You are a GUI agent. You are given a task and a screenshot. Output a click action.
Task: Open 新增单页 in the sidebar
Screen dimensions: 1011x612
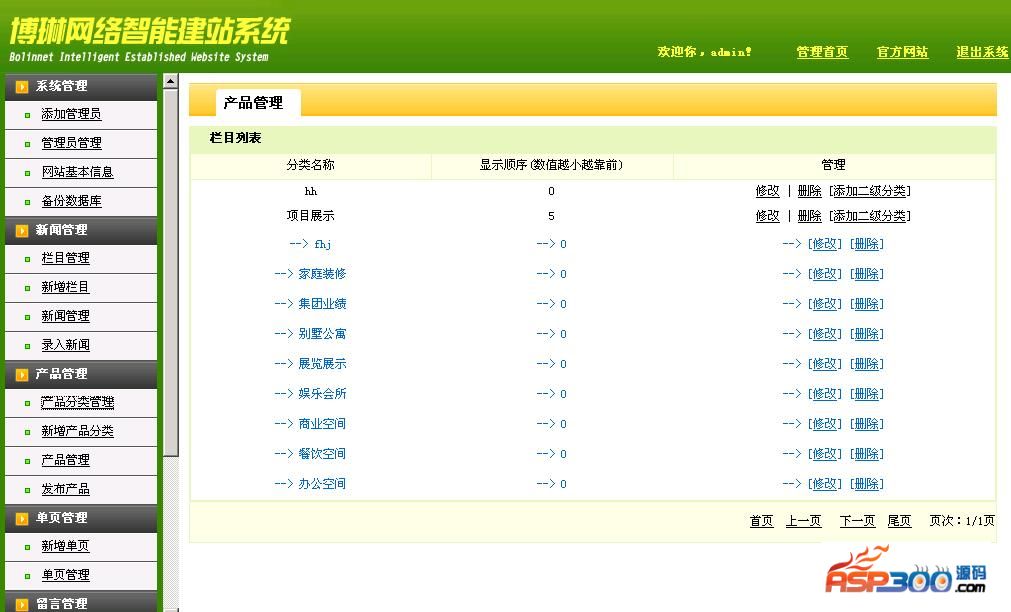pos(65,546)
